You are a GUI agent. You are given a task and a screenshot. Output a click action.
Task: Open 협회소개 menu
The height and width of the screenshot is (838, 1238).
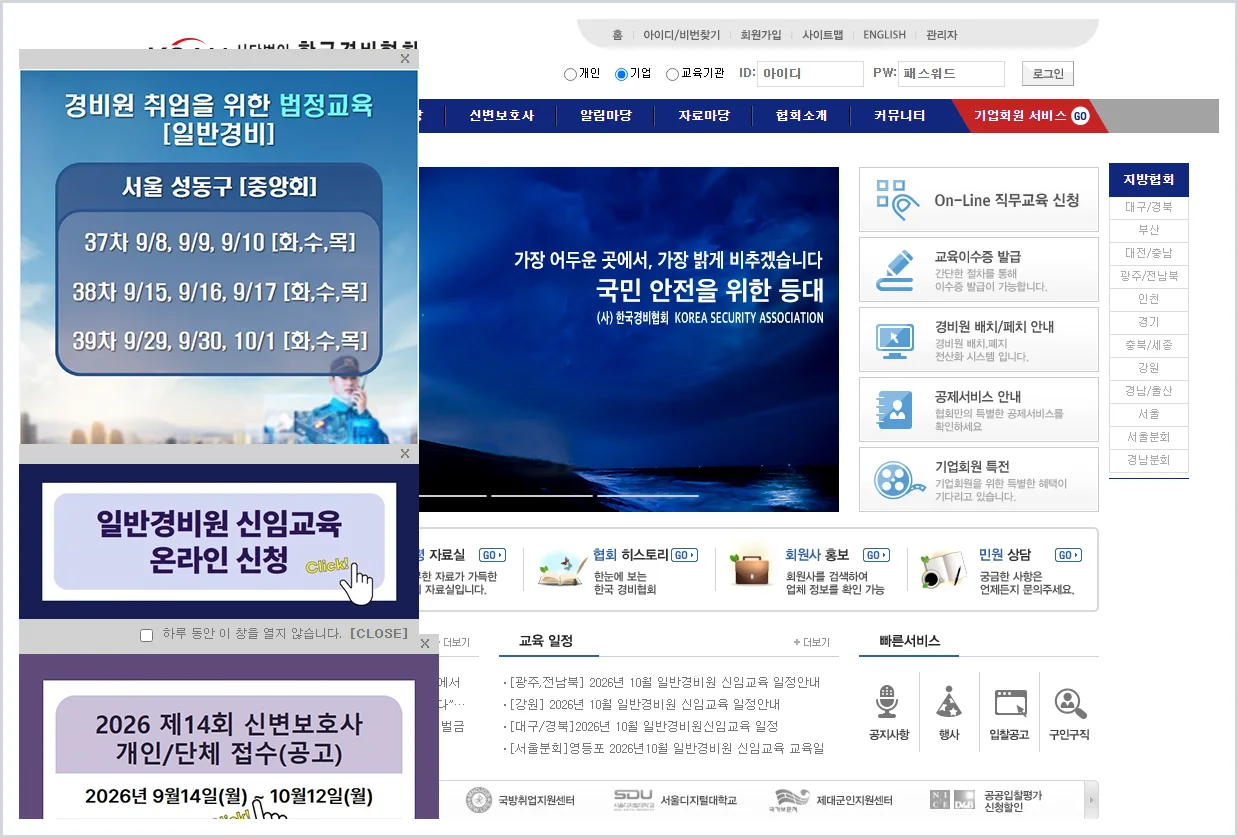coord(802,116)
